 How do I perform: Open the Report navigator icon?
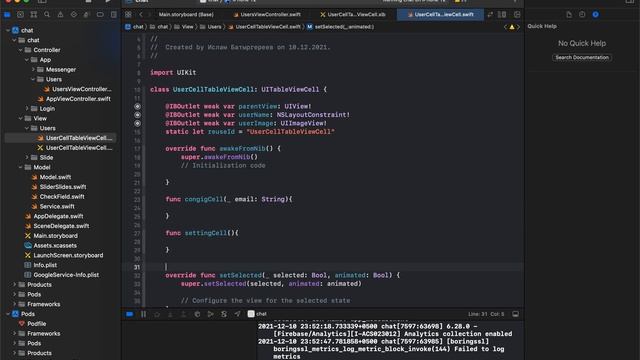coord(113,15)
